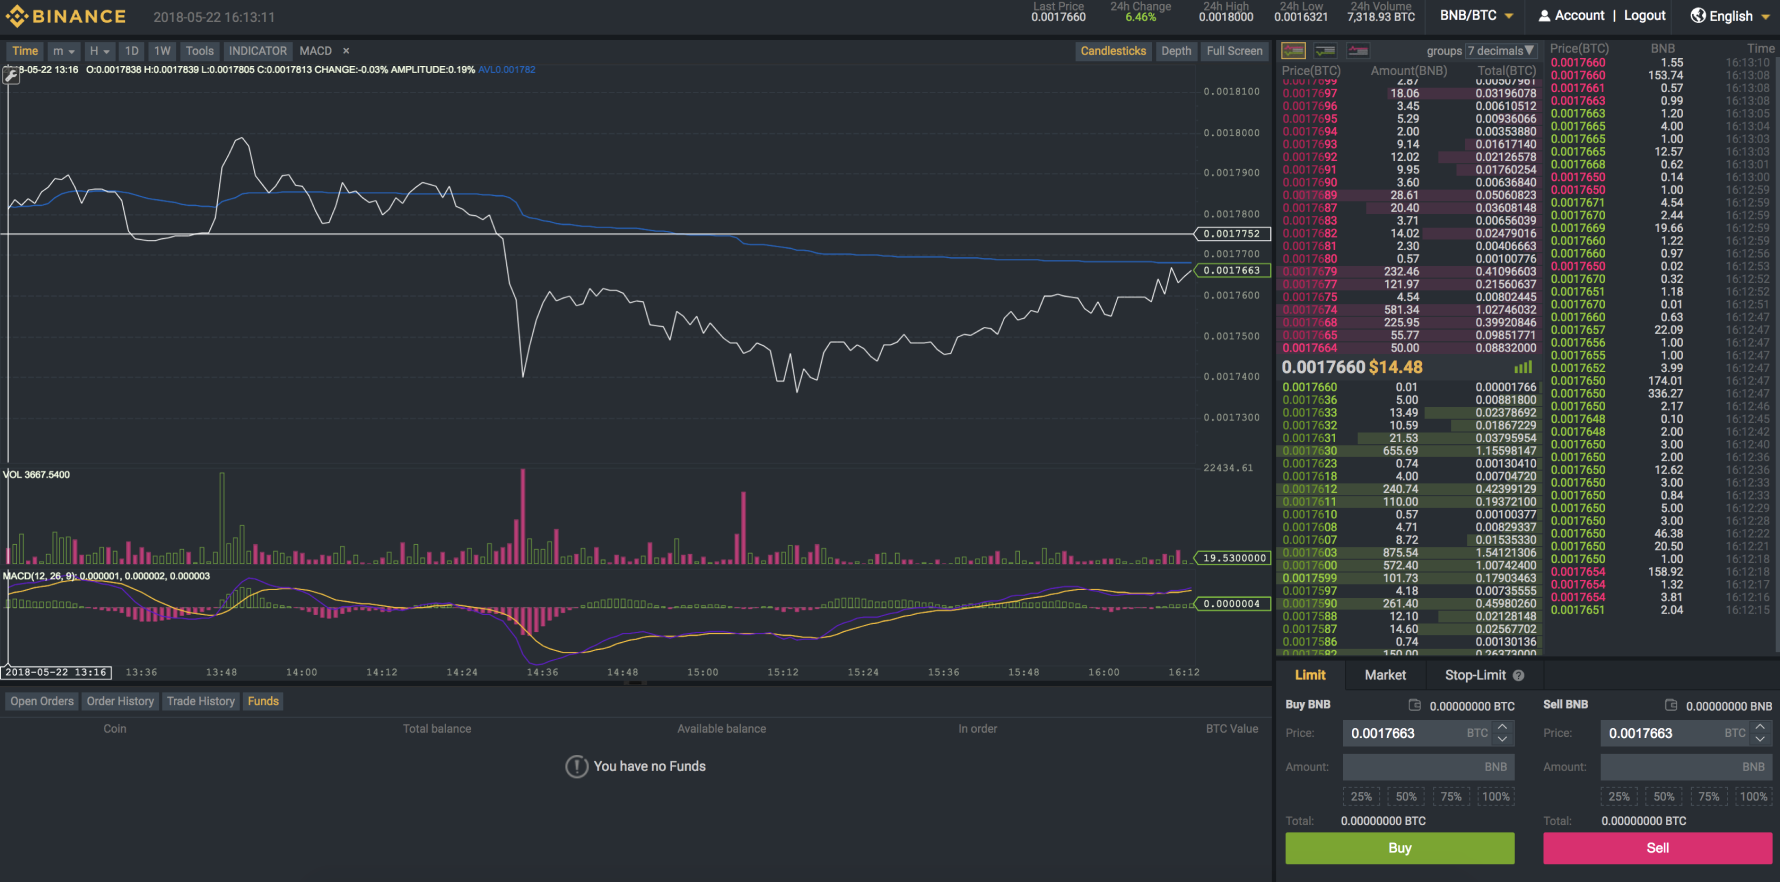Switch chart to Time line view

(25, 51)
